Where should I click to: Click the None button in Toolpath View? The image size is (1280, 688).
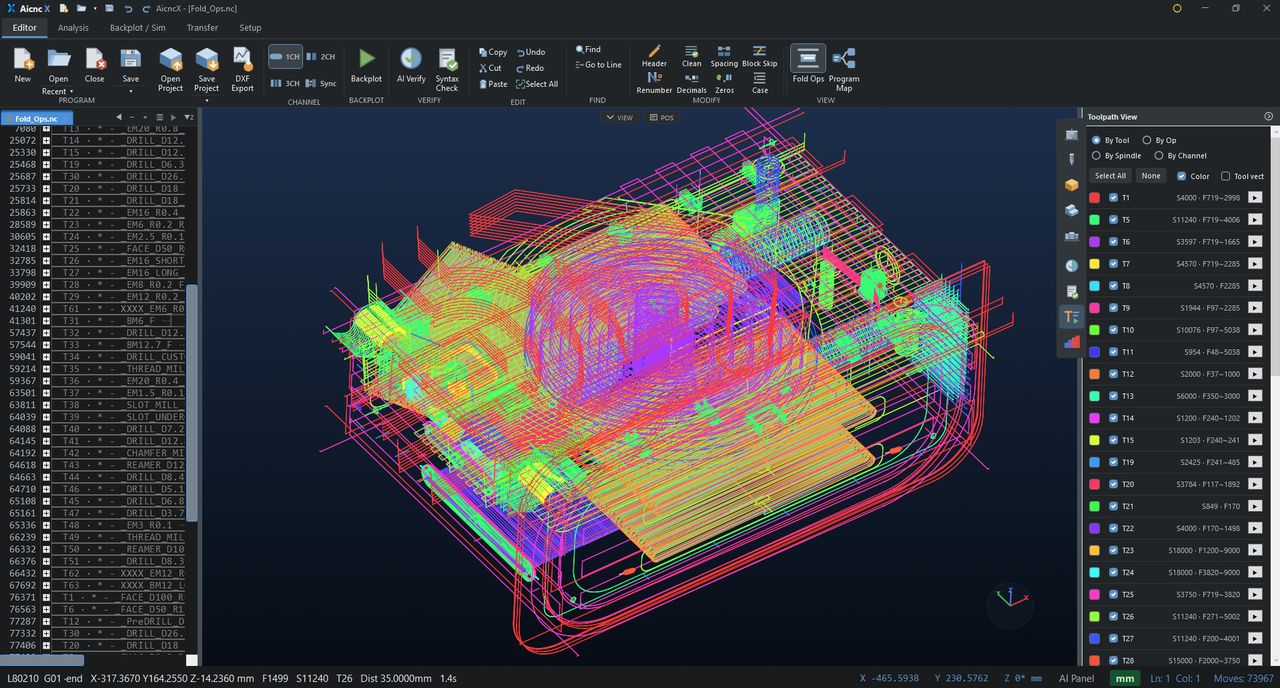pyautogui.click(x=1151, y=176)
